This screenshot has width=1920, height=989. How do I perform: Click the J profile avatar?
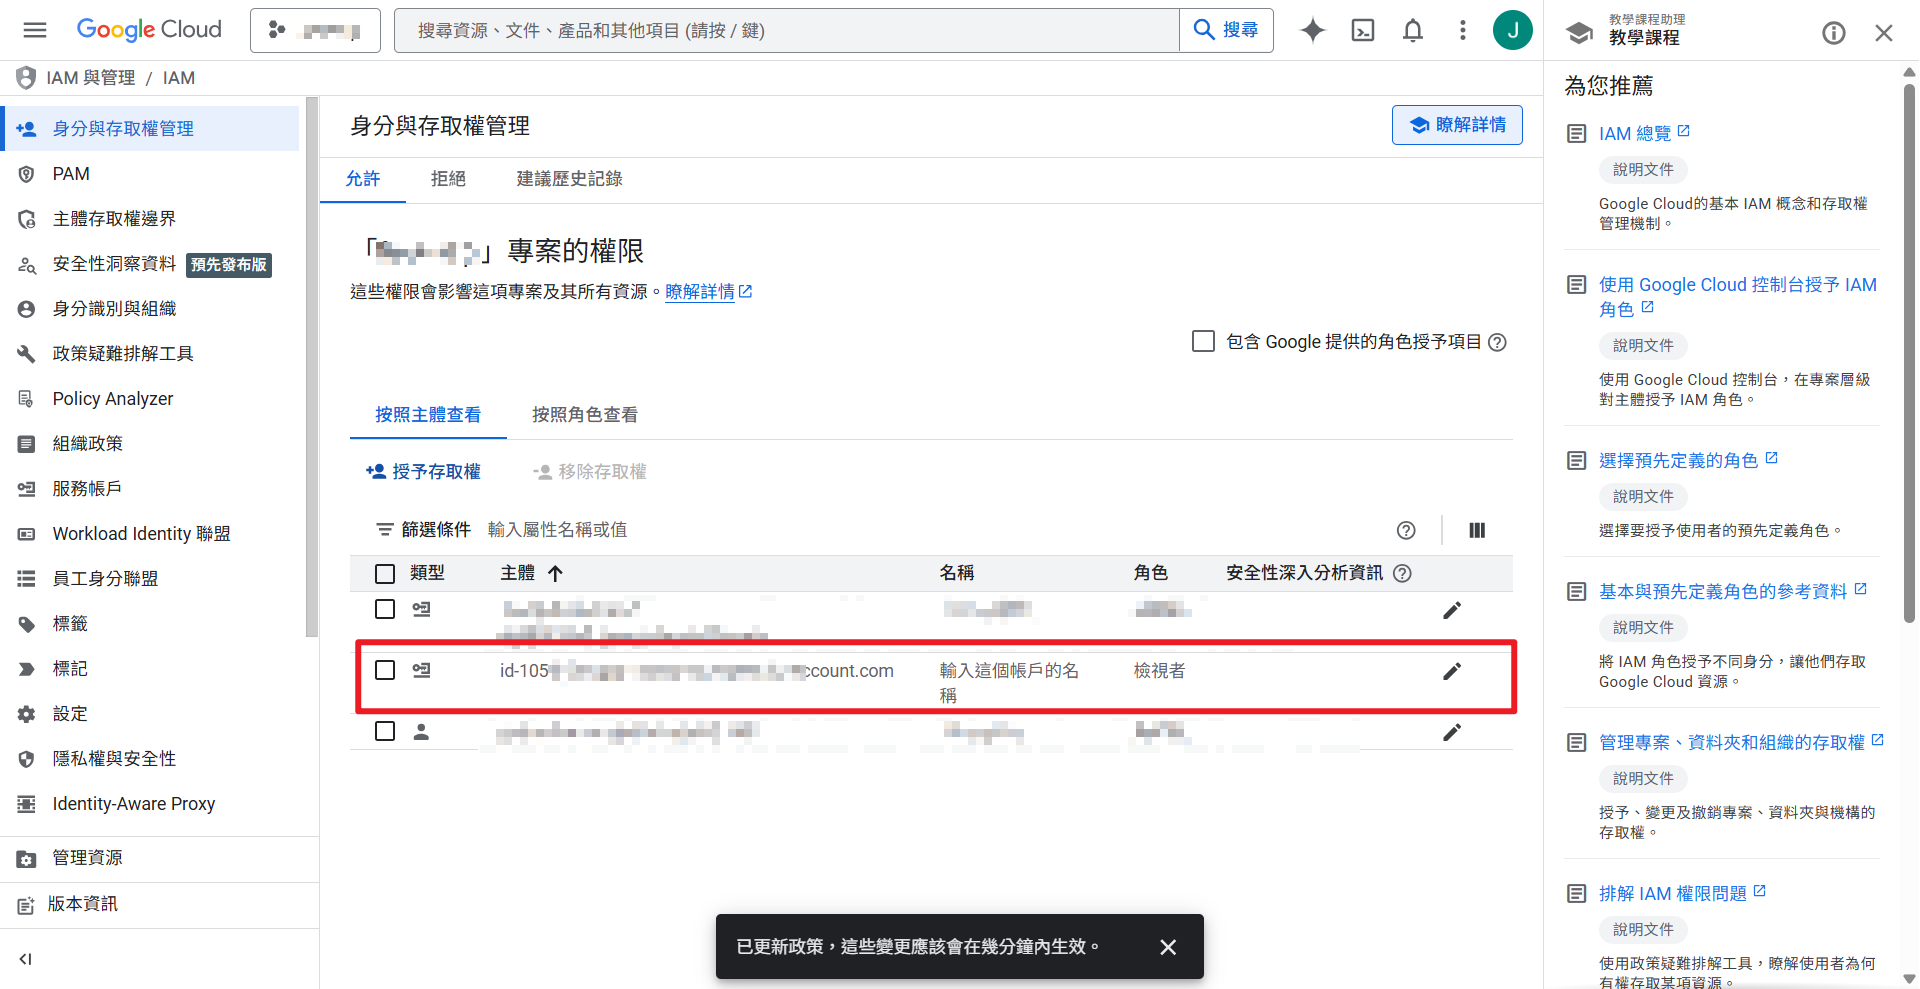tap(1513, 30)
